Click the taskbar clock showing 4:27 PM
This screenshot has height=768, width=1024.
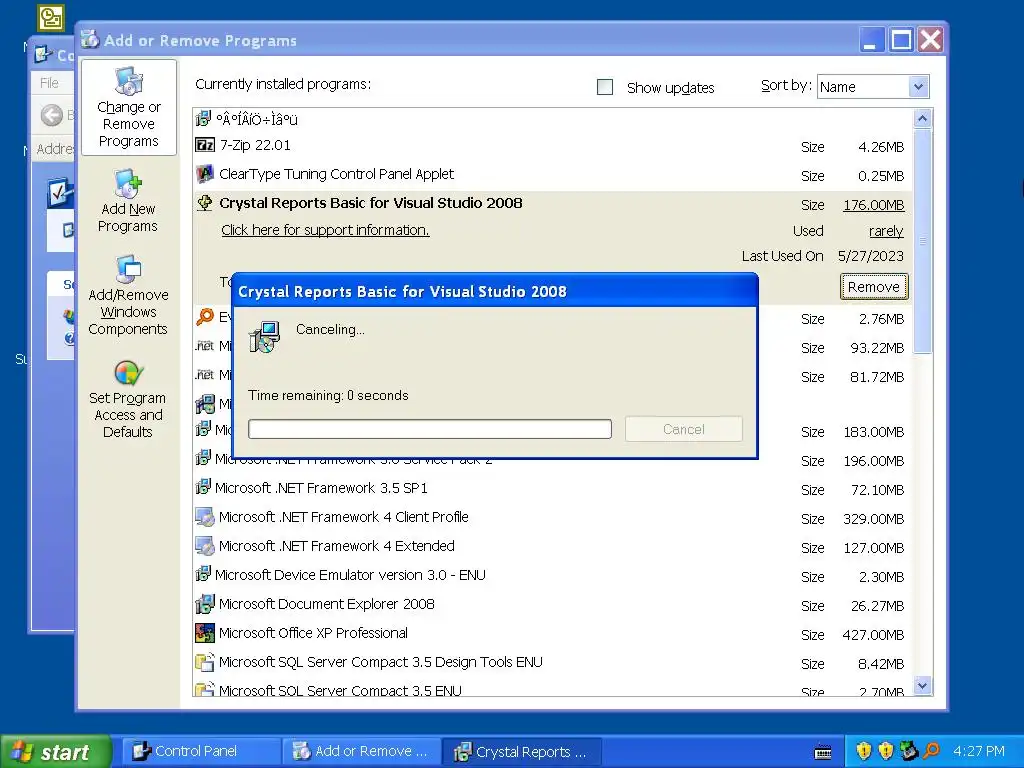pos(978,751)
